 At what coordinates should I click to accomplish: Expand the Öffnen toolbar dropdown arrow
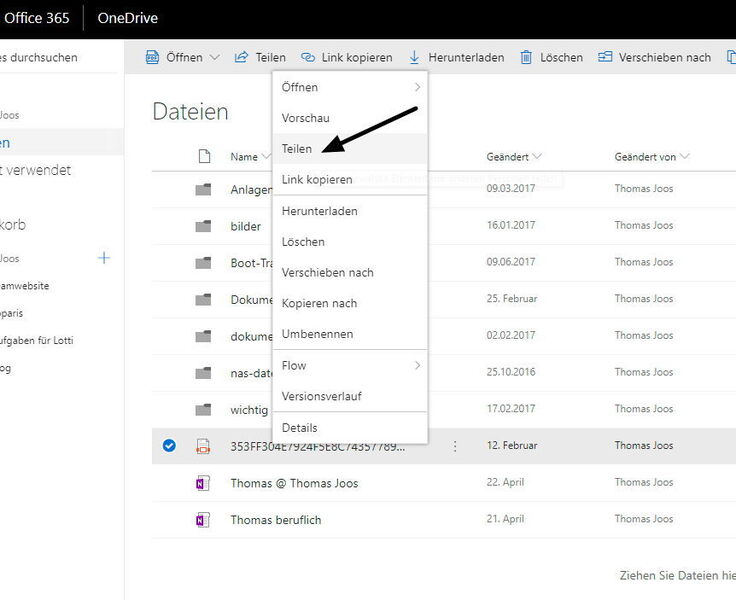click(214, 58)
